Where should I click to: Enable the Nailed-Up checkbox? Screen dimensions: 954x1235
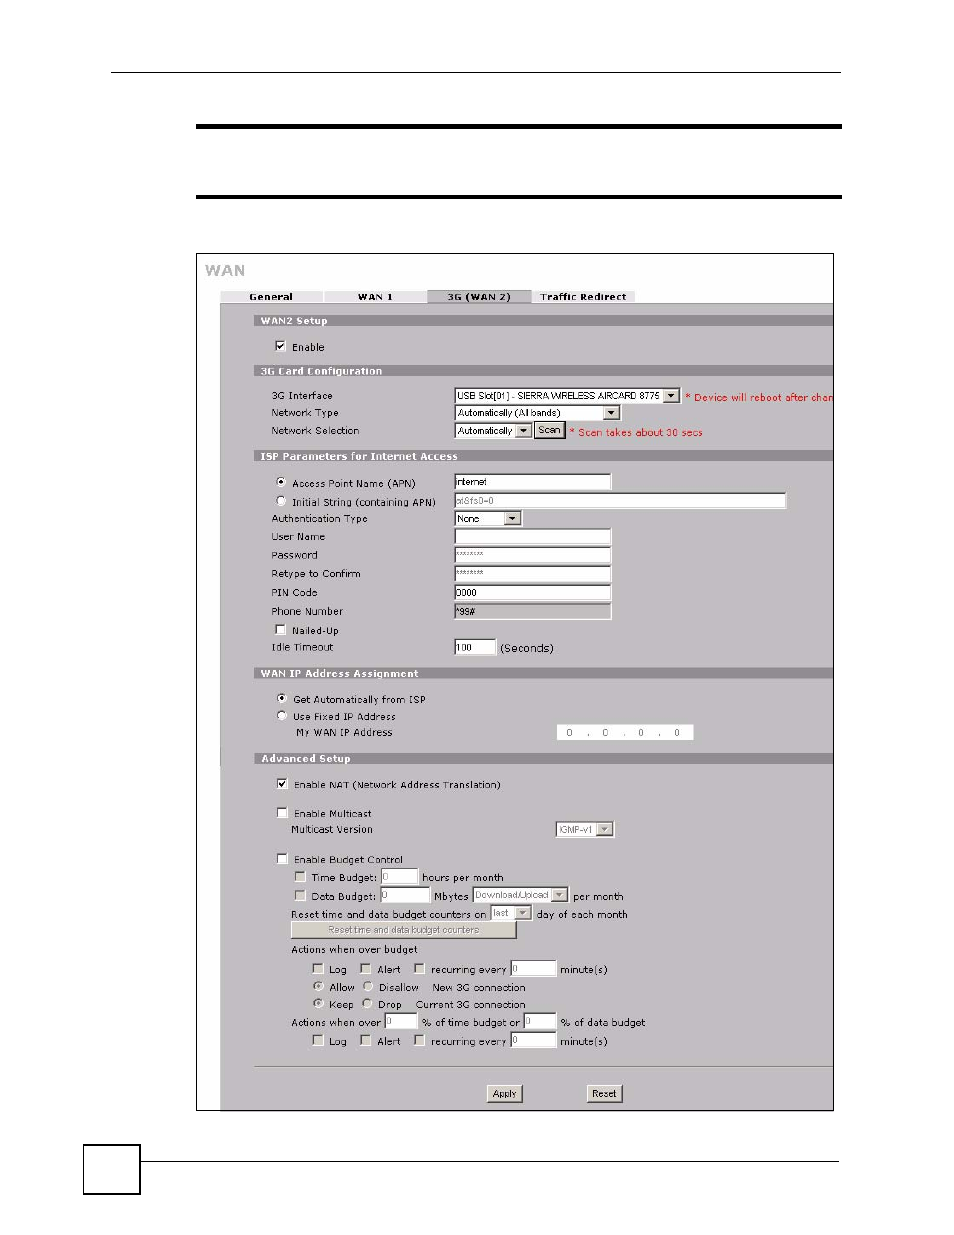(x=281, y=630)
